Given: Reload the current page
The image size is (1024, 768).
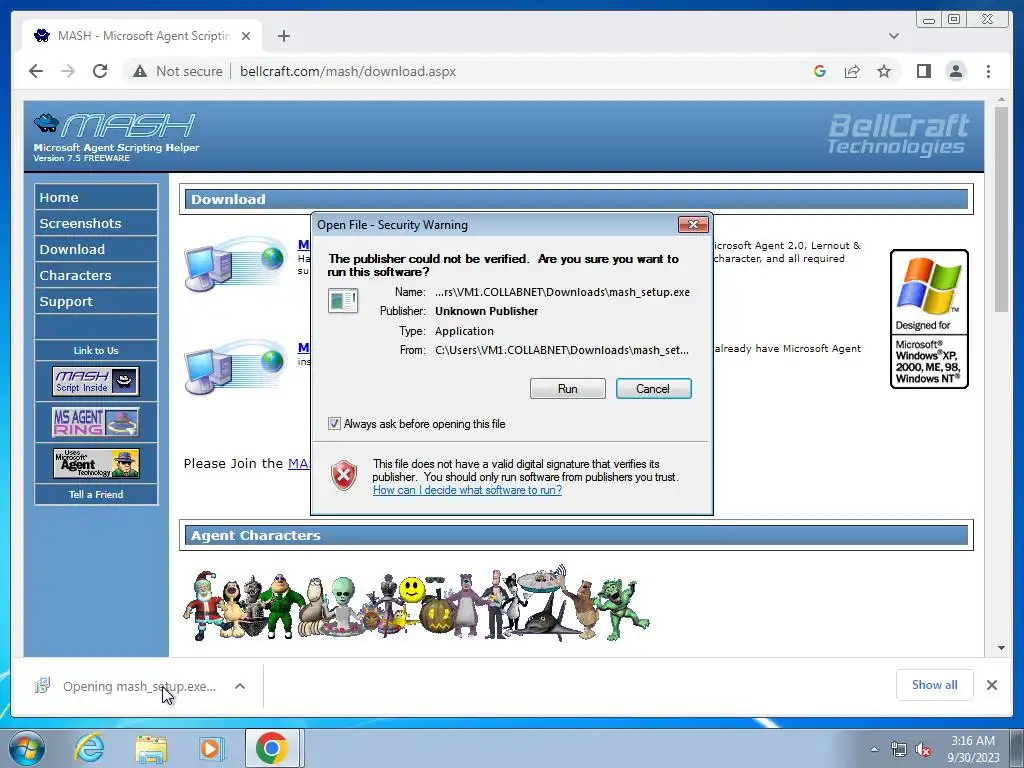Looking at the screenshot, I should click(x=100, y=71).
